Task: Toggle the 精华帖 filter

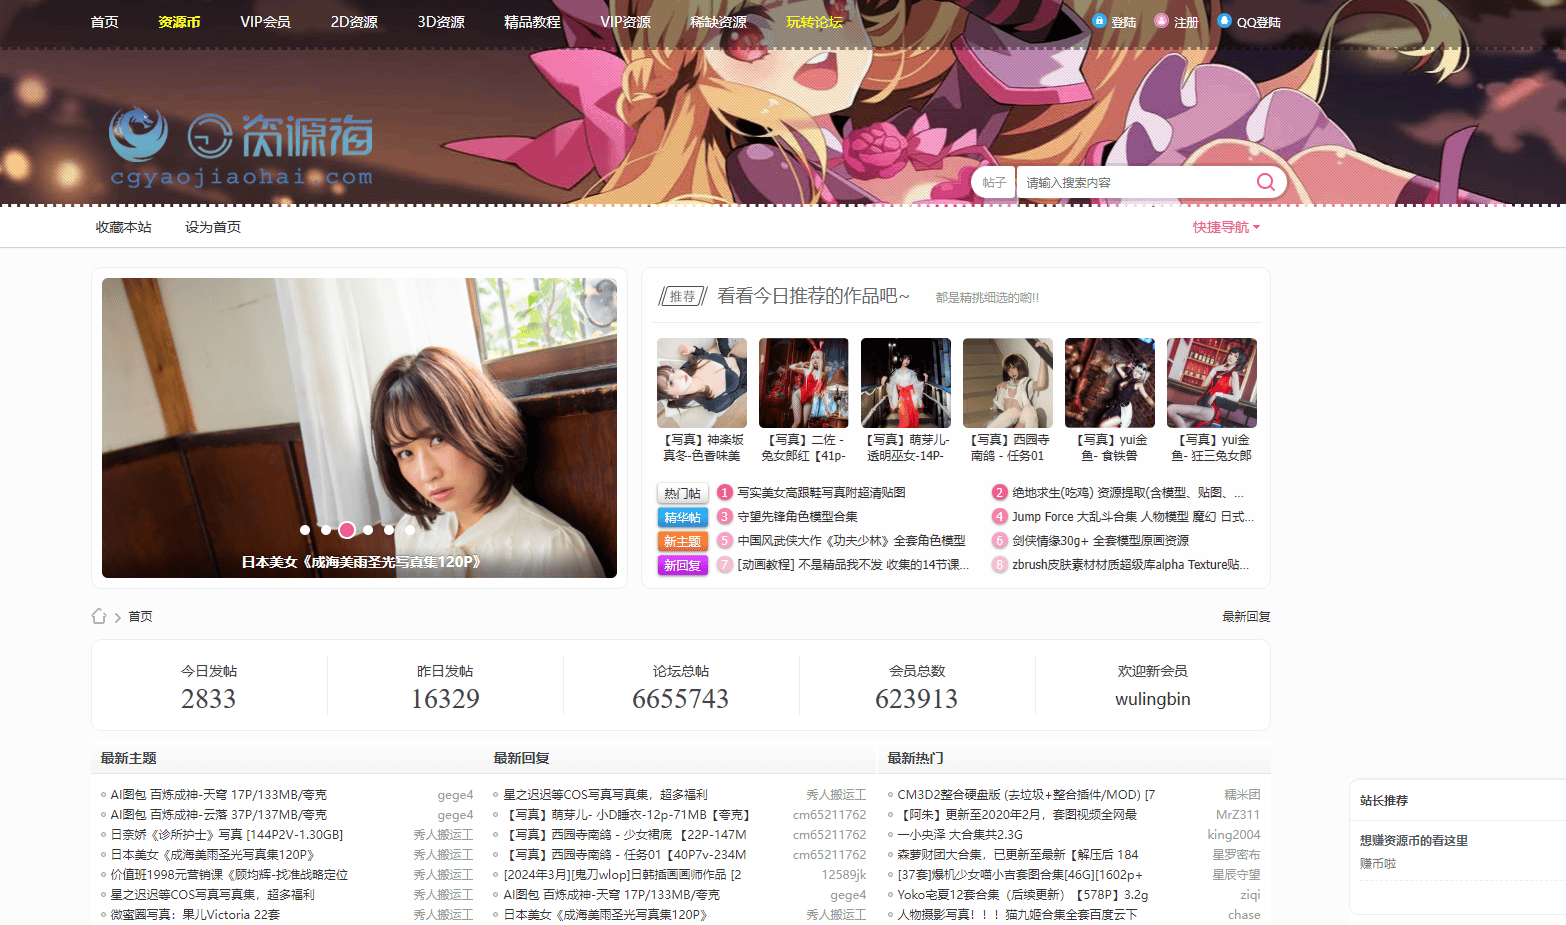Action: pyautogui.click(x=682, y=517)
